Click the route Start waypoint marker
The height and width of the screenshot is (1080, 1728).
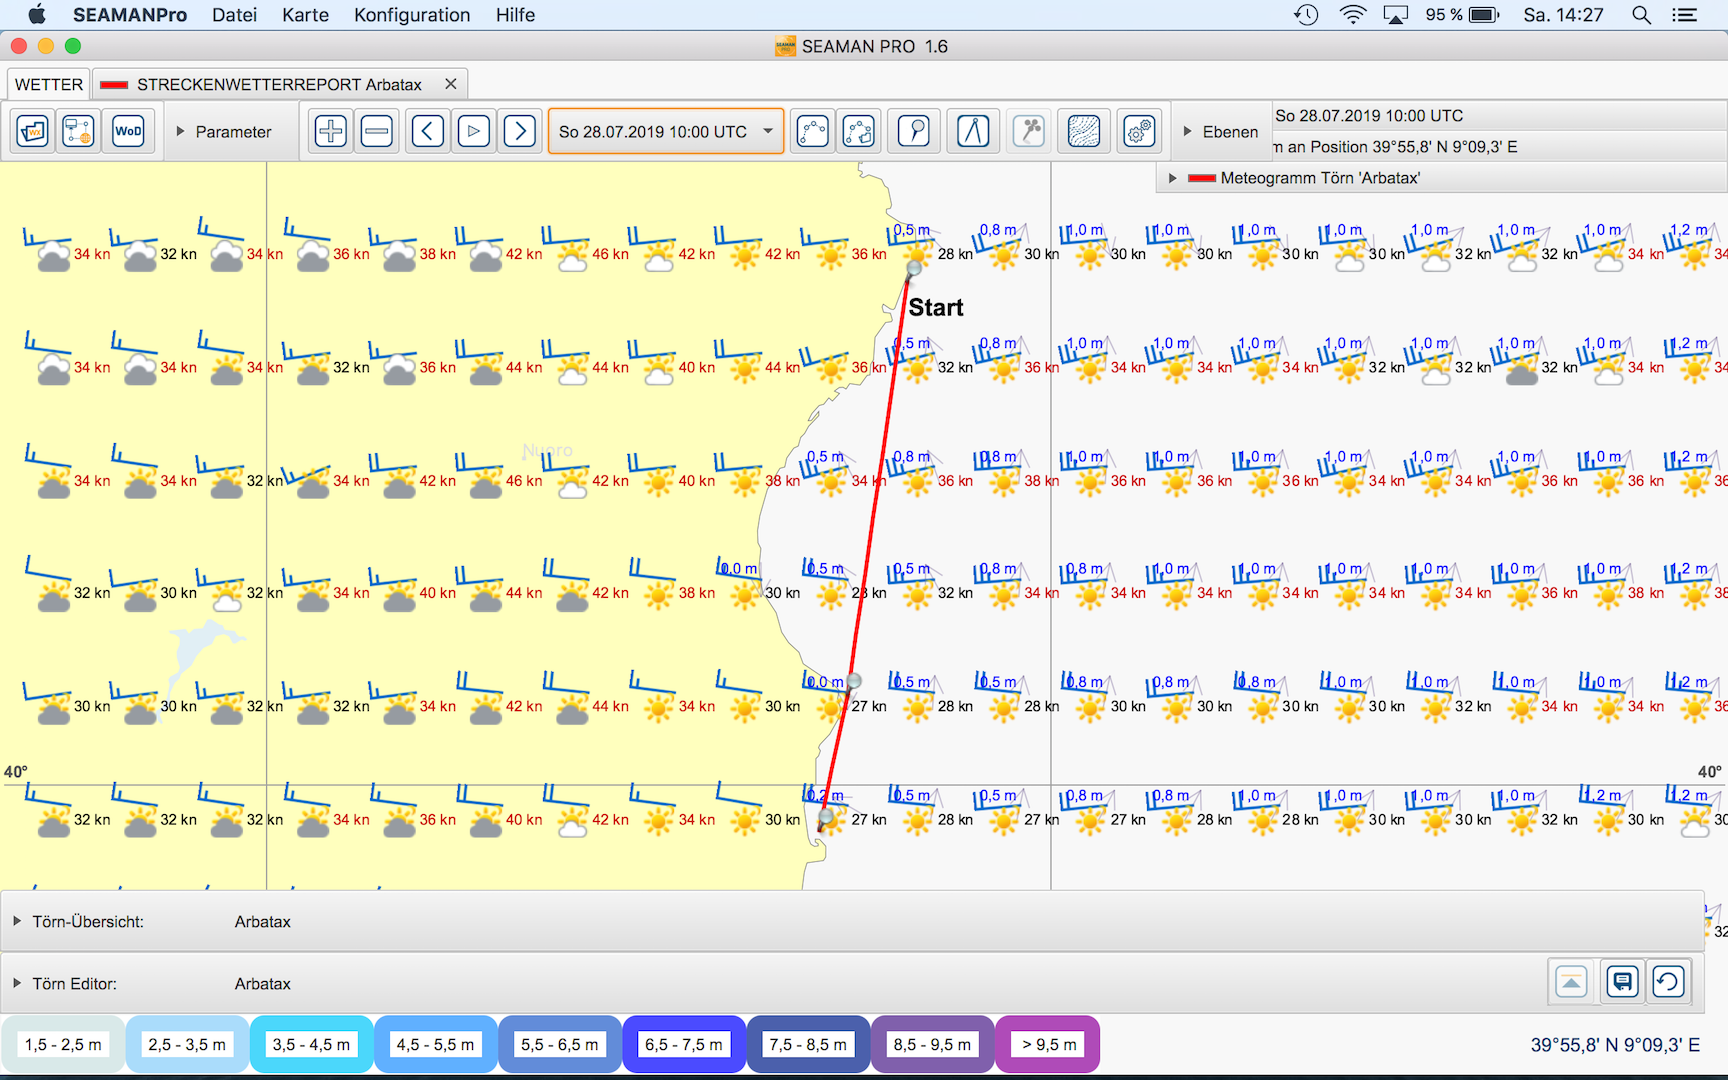coord(914,268)
